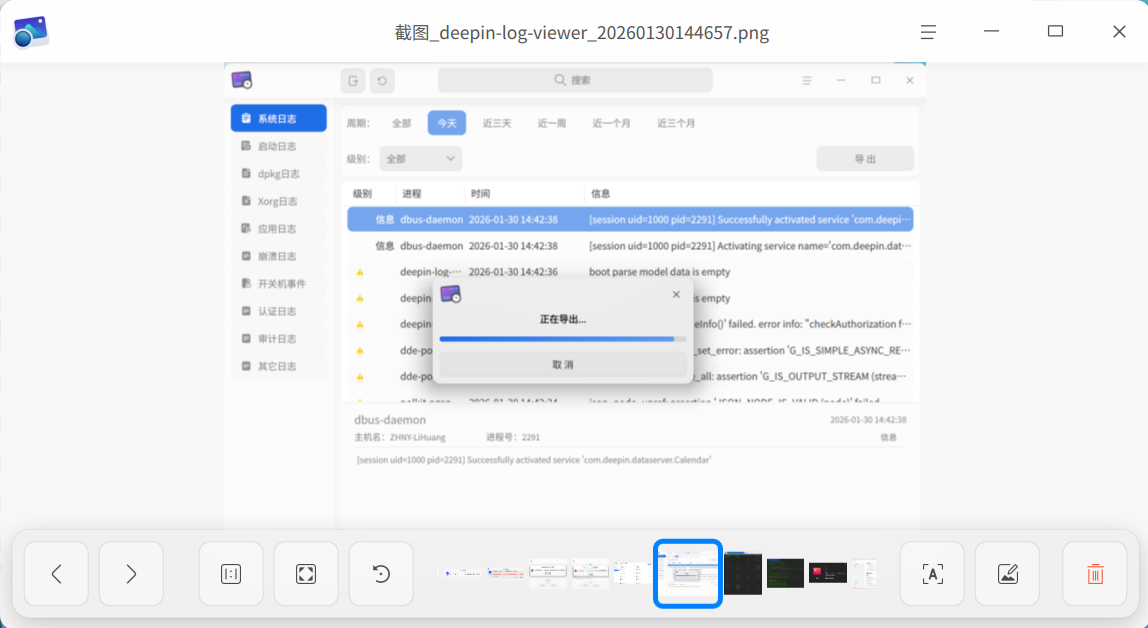Image resolution: width=1148 pixels, height=628 pixels.
Task: Minimize the image viewer window
Action: [991, 31]
